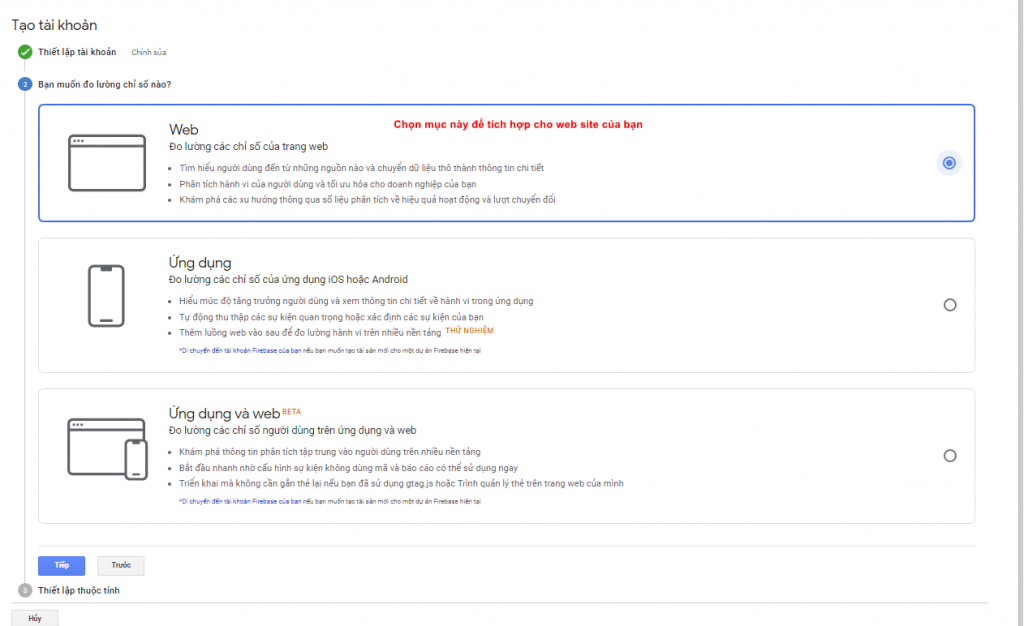The height and width of the screenshot is (626, 1024).
Task: Select the Ứng dụng radio button
Action: coord(949,305)
